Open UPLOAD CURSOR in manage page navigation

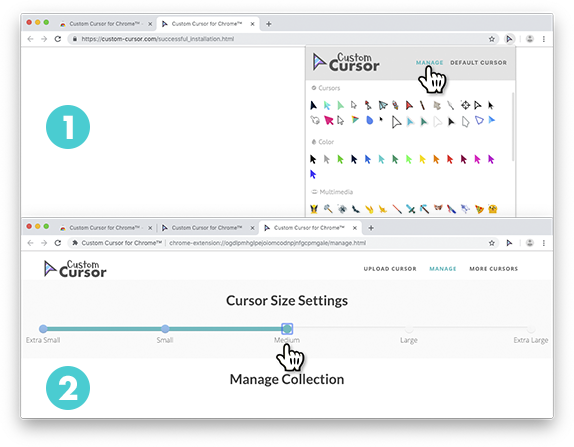coord(390,269)
